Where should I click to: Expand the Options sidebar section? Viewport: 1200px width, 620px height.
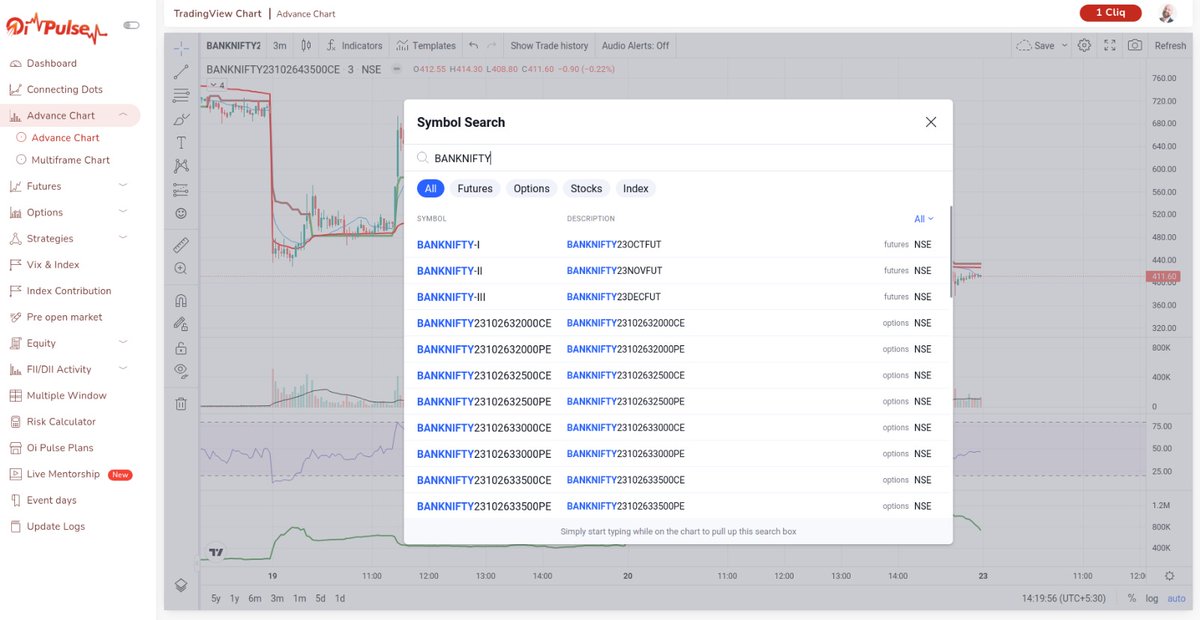click(123, 212)
